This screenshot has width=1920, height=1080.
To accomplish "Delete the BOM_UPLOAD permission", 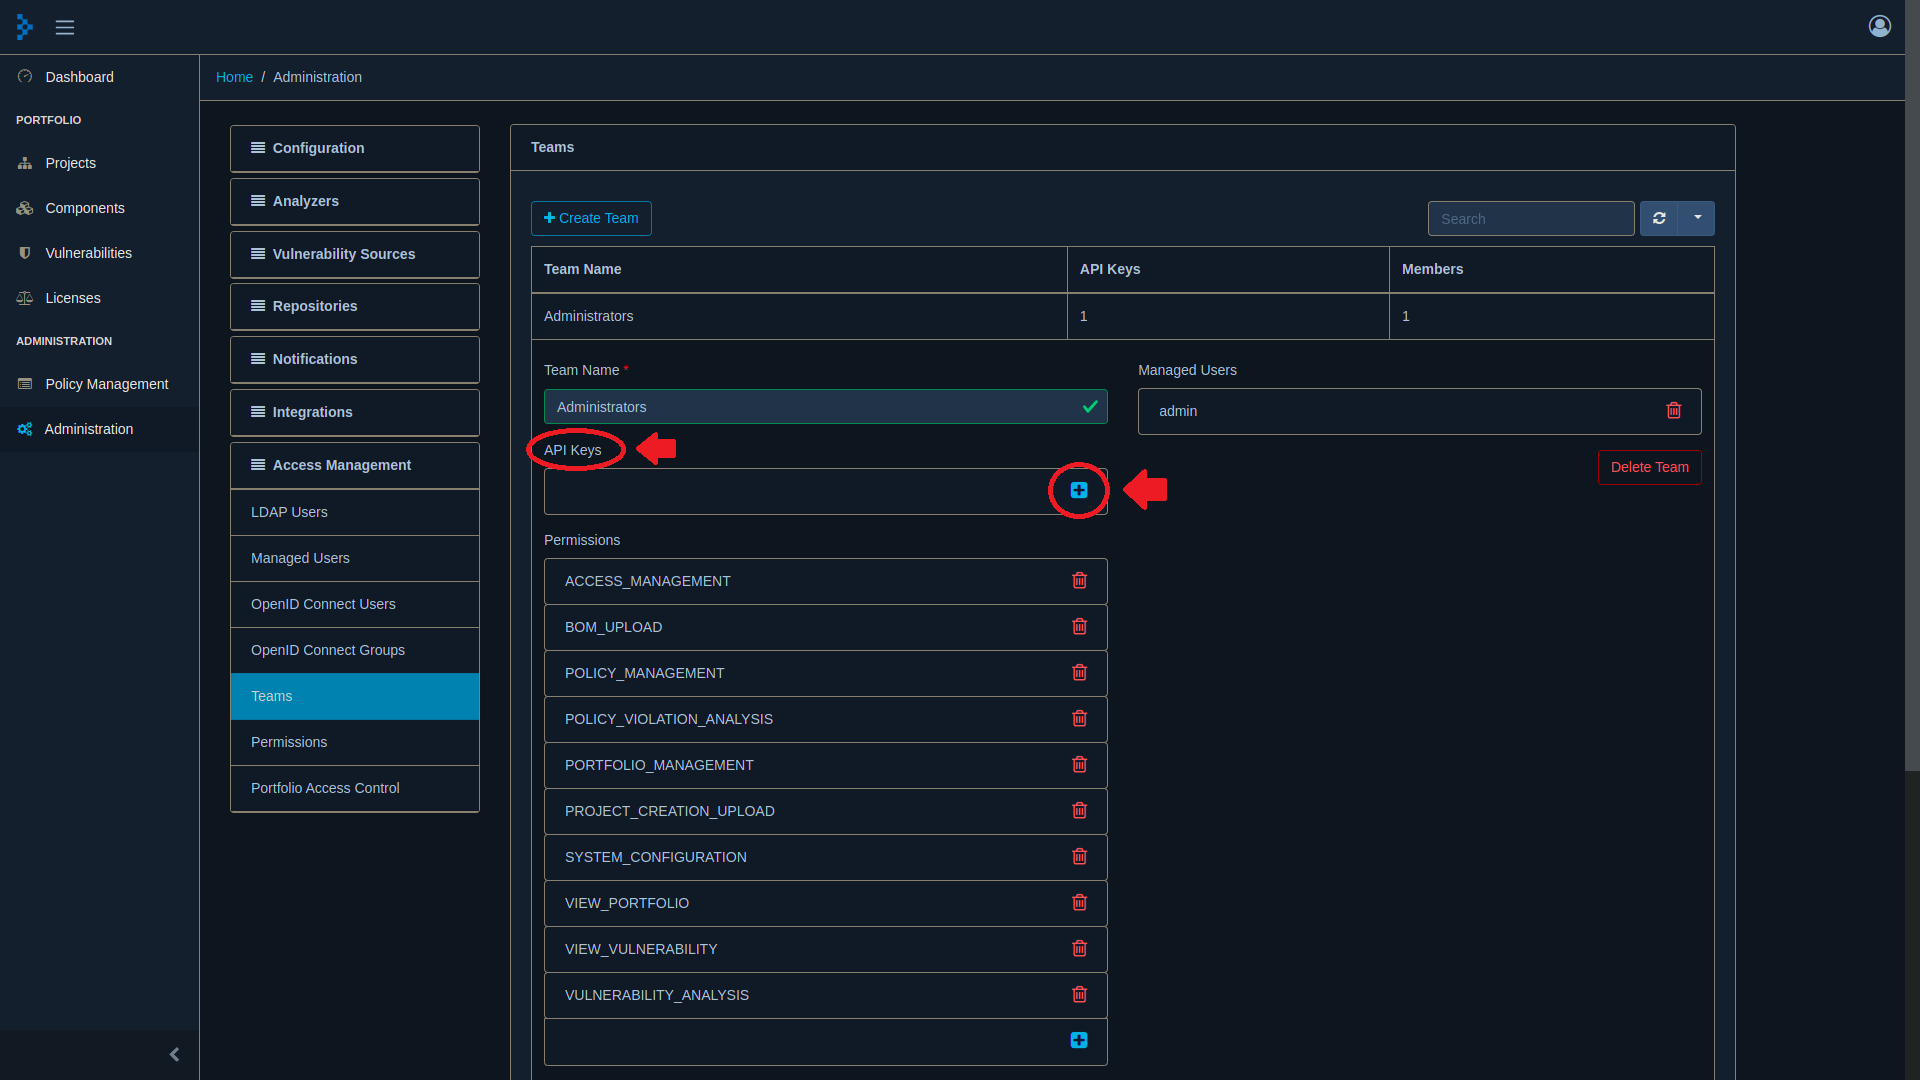I will click(x=1079, y=626).
